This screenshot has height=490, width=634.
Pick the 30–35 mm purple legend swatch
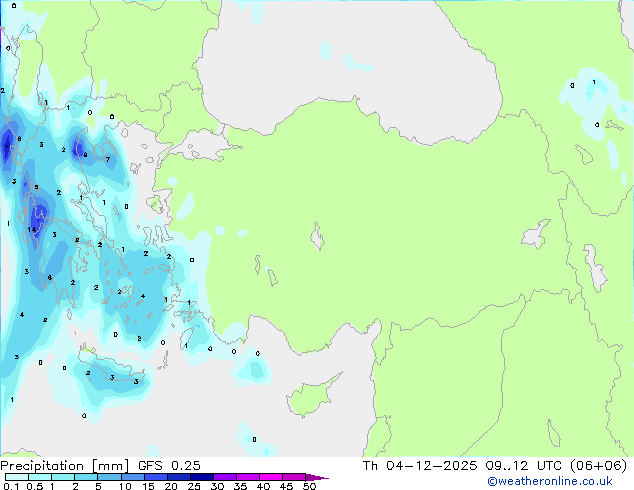coord(225,477)
